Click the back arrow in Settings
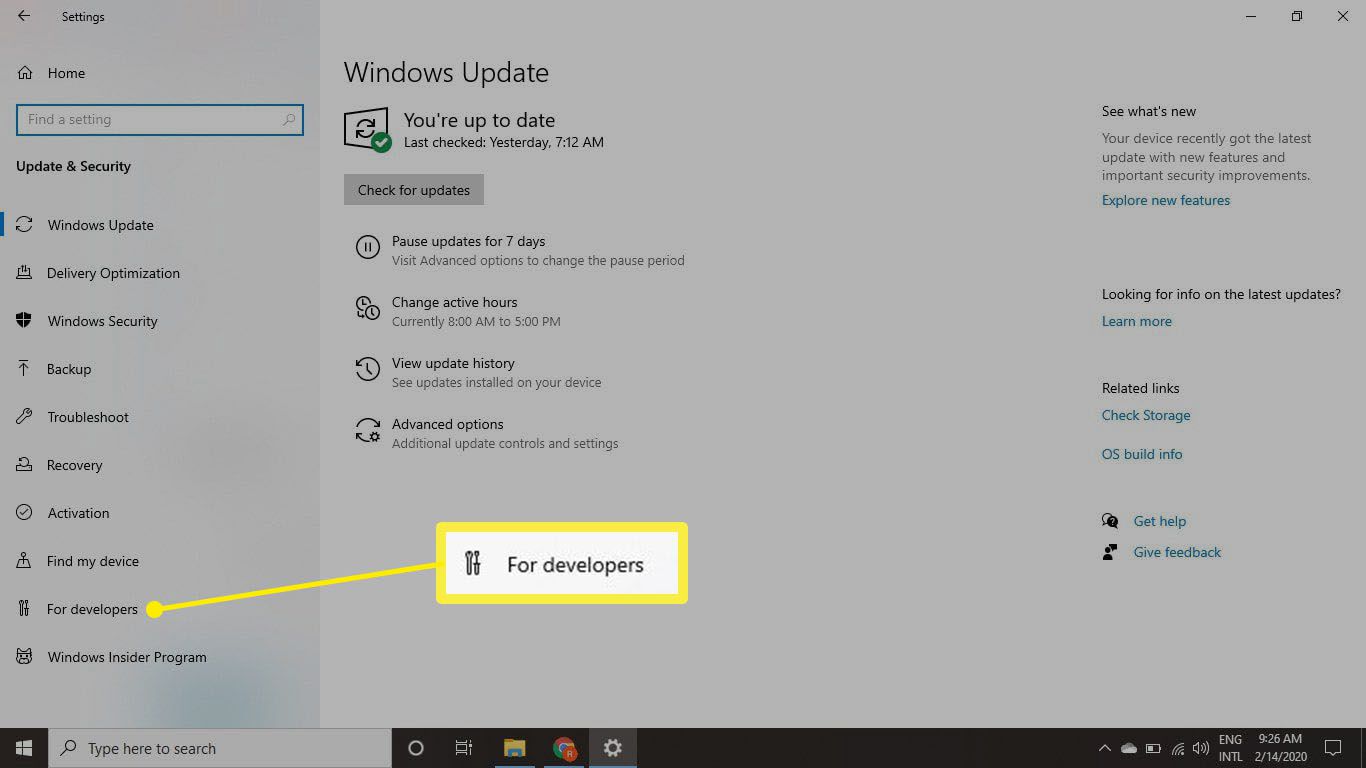Image resolution: width=1366 pixels, height=768 pixels. pyautogui.click(x=24, y=16)
